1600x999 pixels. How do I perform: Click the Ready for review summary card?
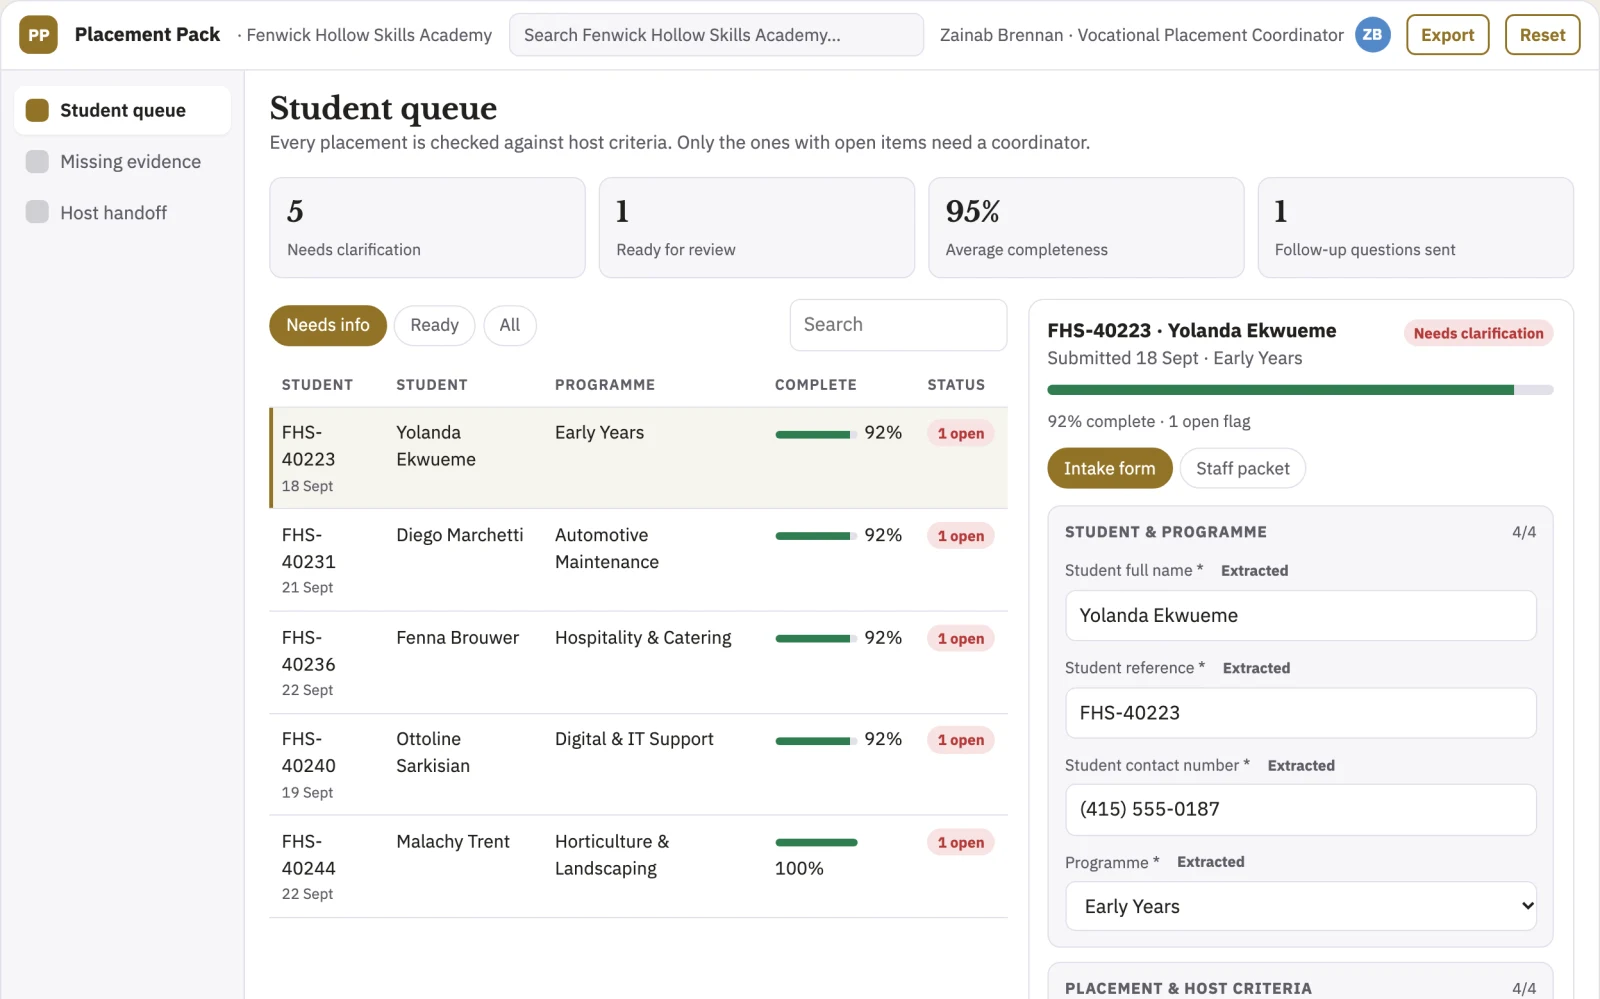pos(757,228)
